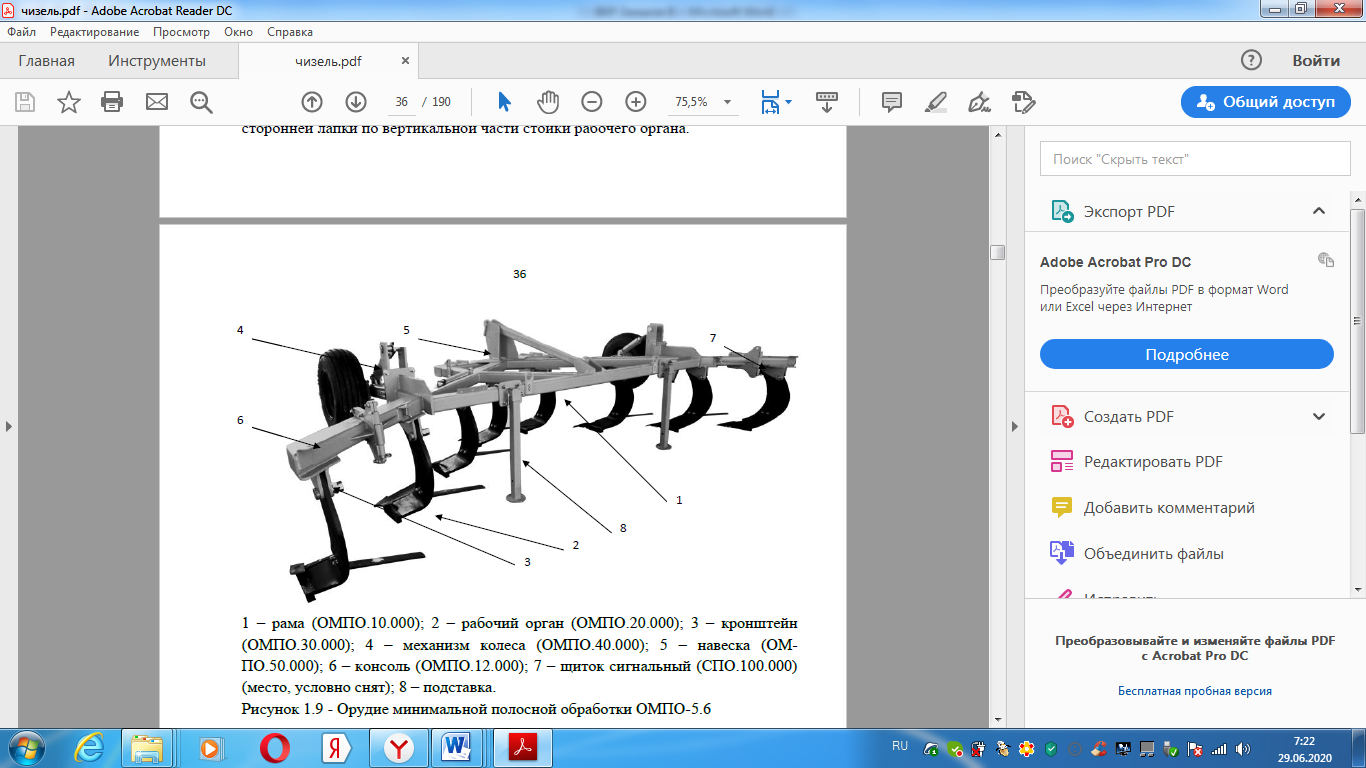Open fit page options dropdown arrow

click(x=789, y=102)
